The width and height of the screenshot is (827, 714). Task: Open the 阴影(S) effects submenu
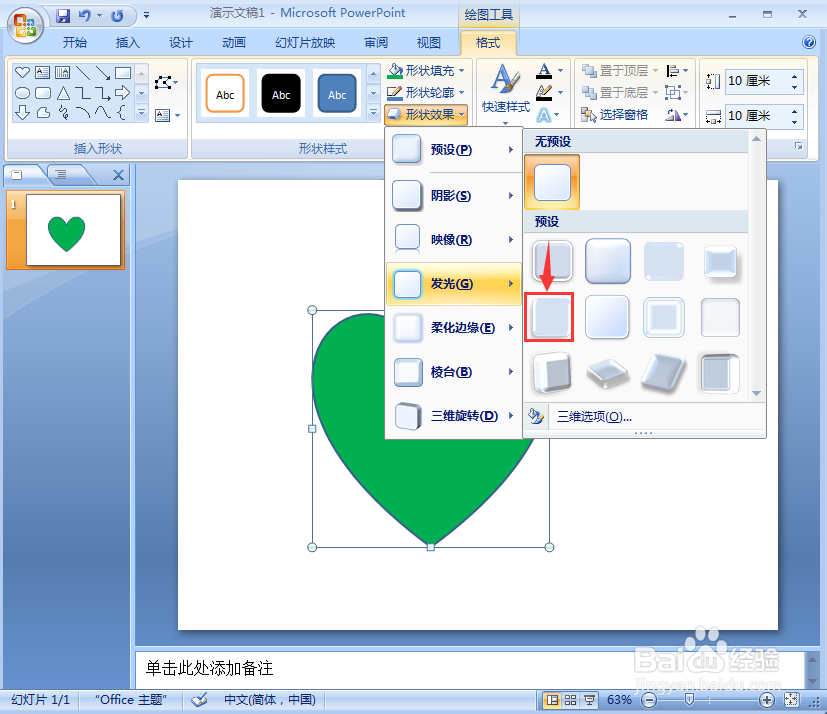(x=454, y=196)
